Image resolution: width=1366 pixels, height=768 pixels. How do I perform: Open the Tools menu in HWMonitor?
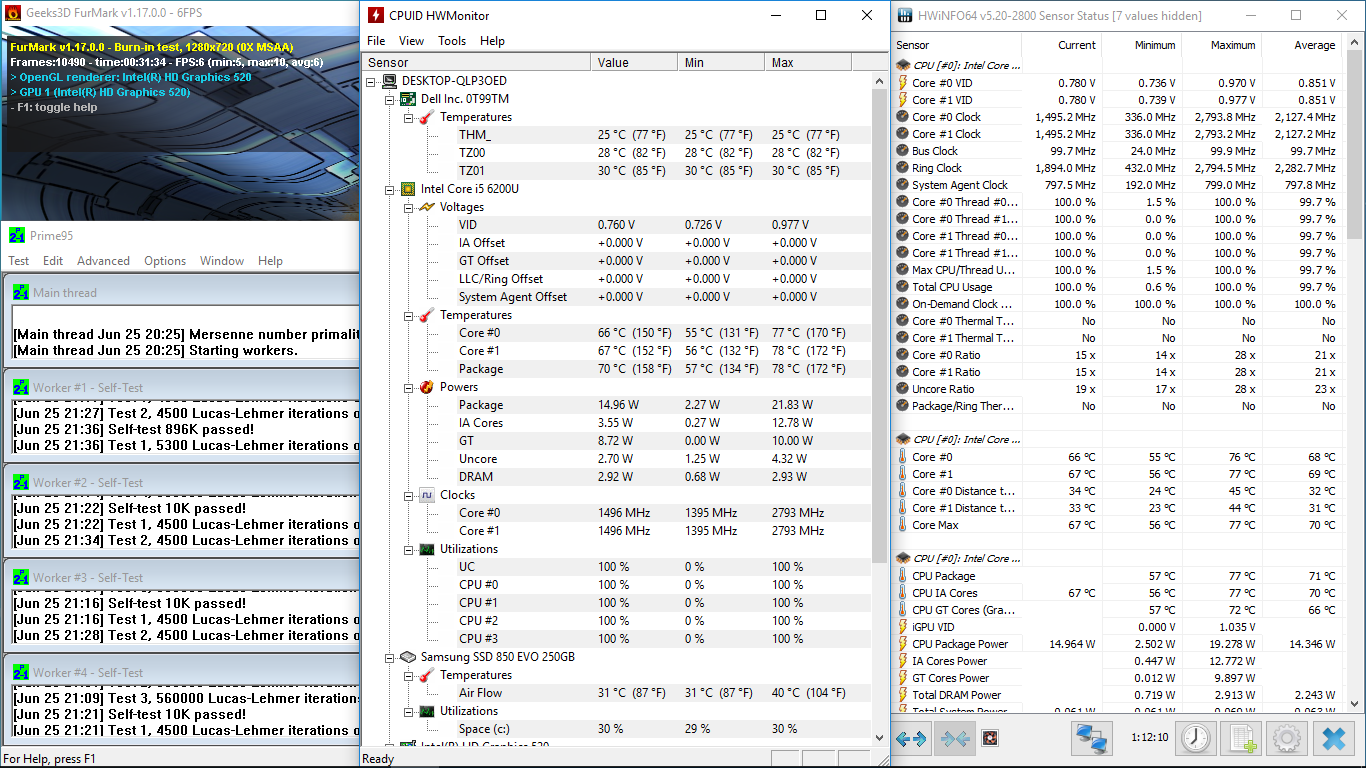(x=452, y=41)
